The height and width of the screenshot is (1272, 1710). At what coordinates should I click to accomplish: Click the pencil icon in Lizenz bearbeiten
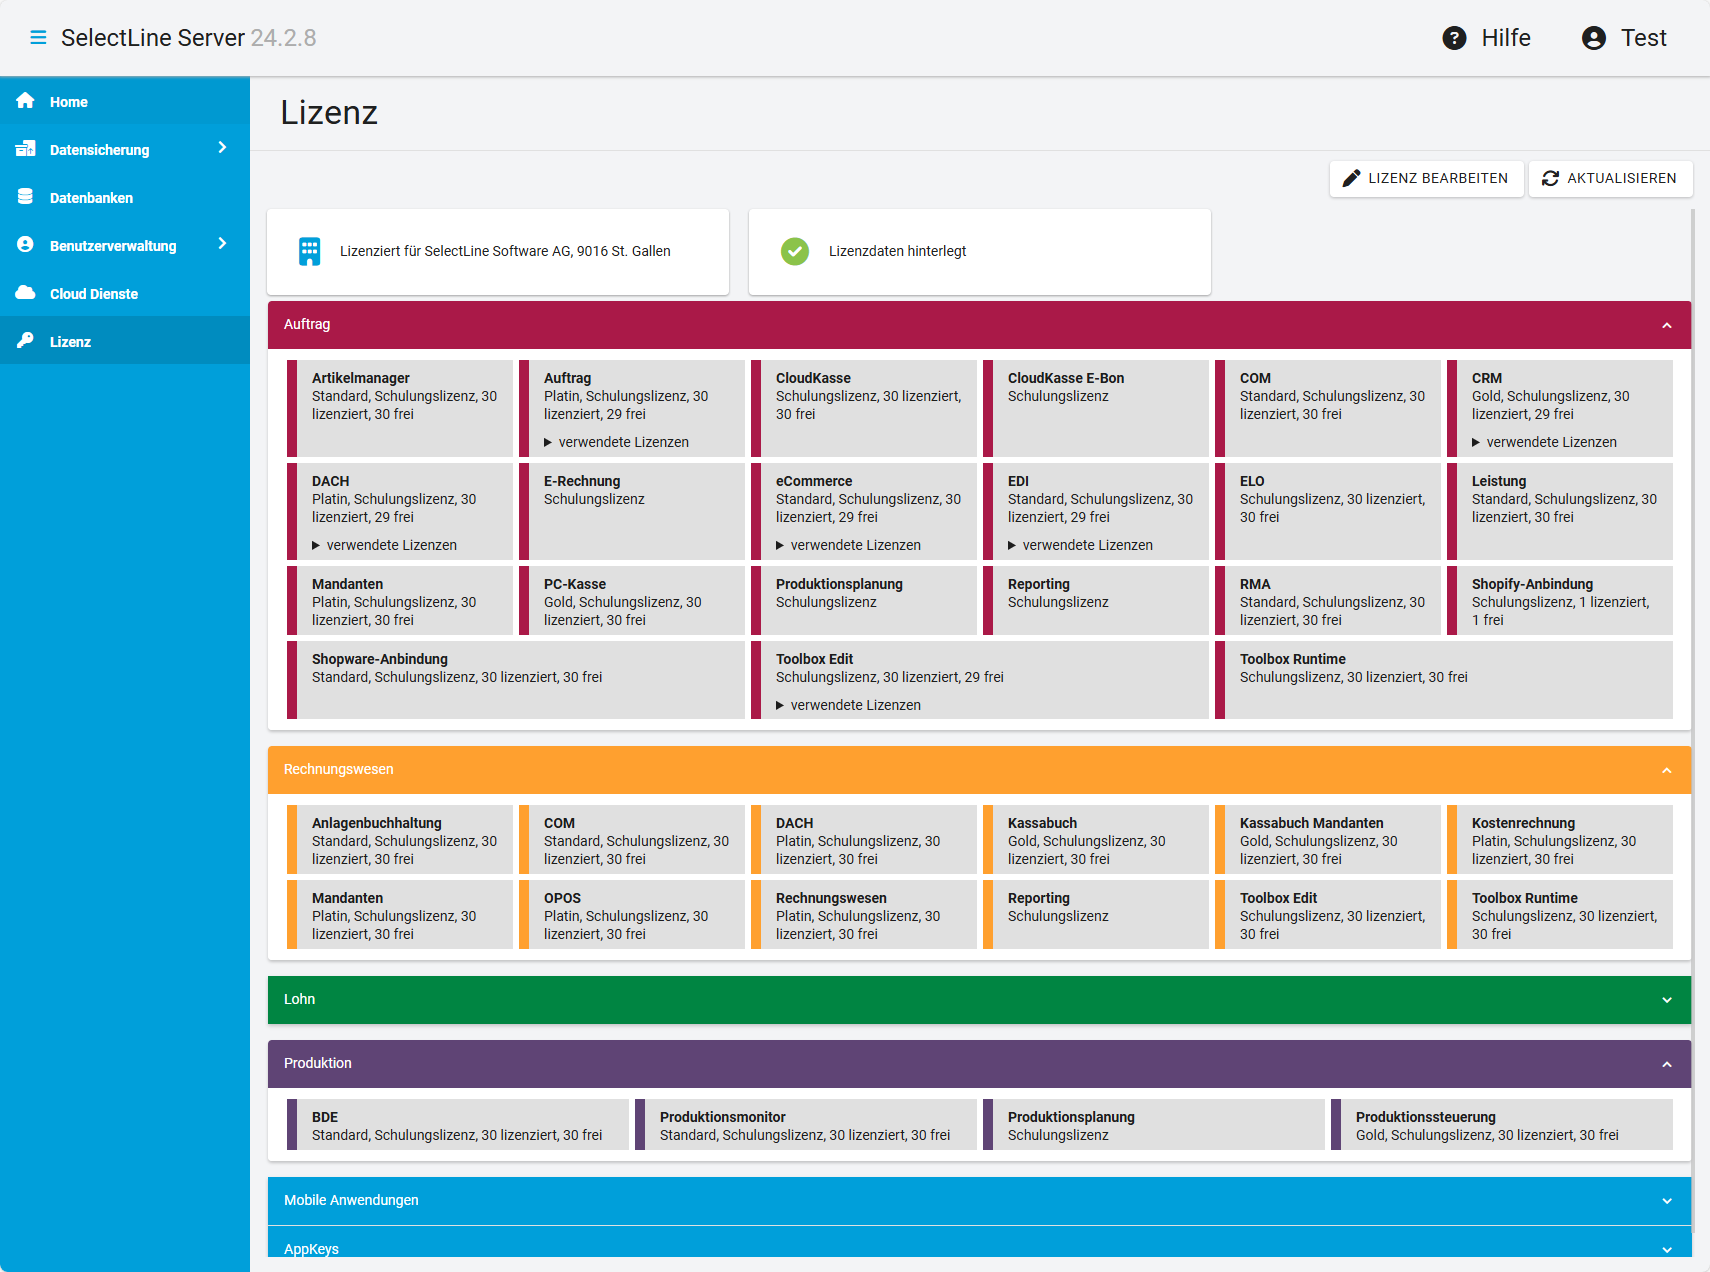coord(1351,178)
